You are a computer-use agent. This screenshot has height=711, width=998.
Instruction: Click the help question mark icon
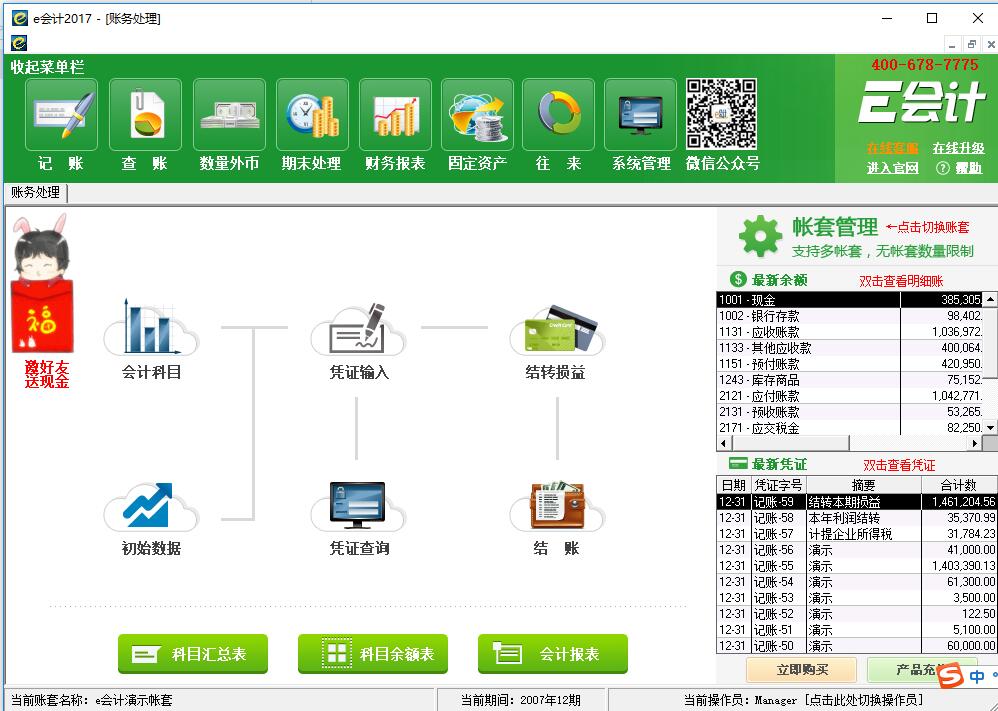pyautogui.click(x=943, y=168)
